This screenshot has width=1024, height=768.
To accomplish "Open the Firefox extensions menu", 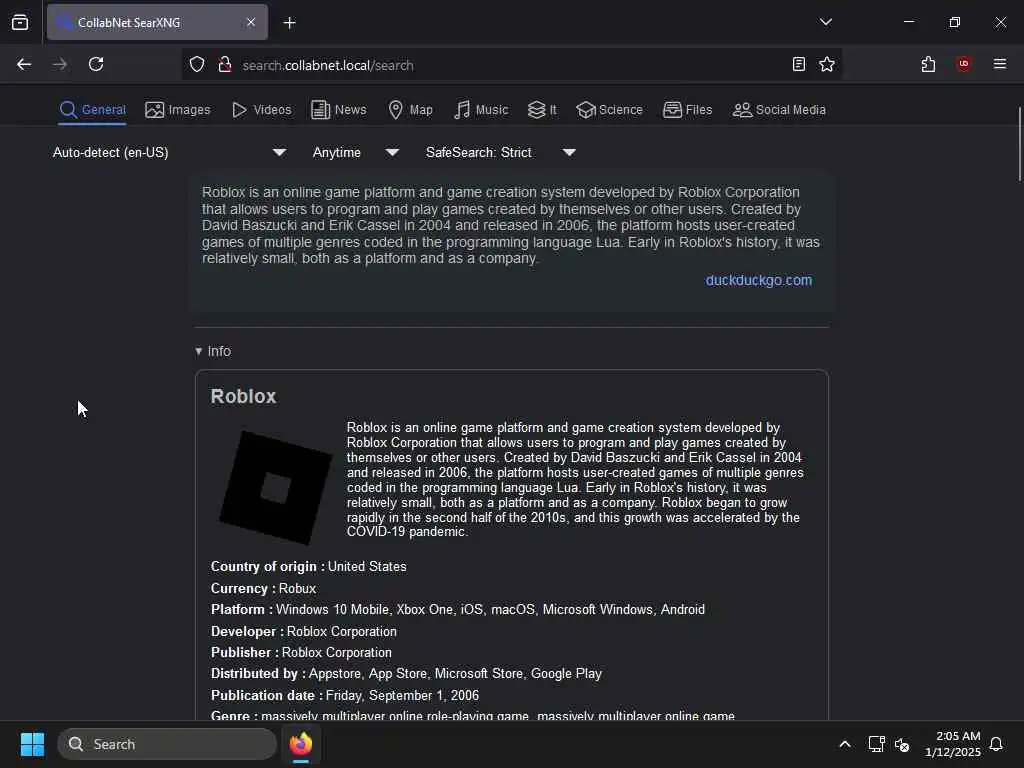I will point(928,64).
